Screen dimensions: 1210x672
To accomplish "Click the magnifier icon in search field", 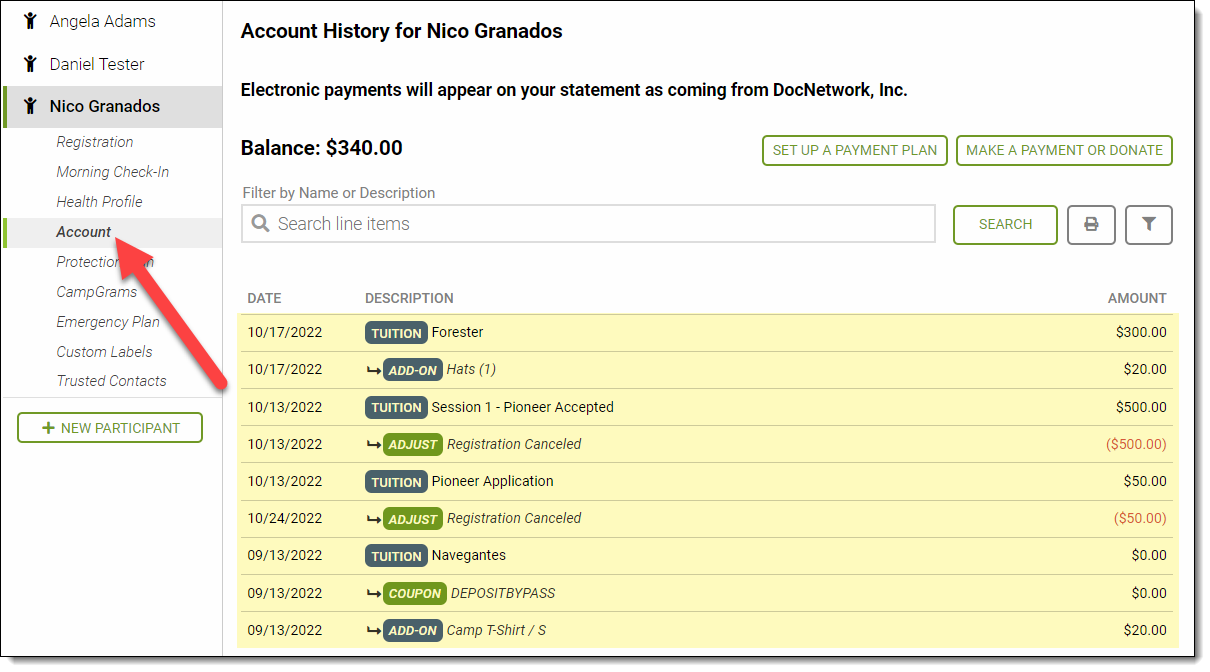I will [x=261, y=224].
